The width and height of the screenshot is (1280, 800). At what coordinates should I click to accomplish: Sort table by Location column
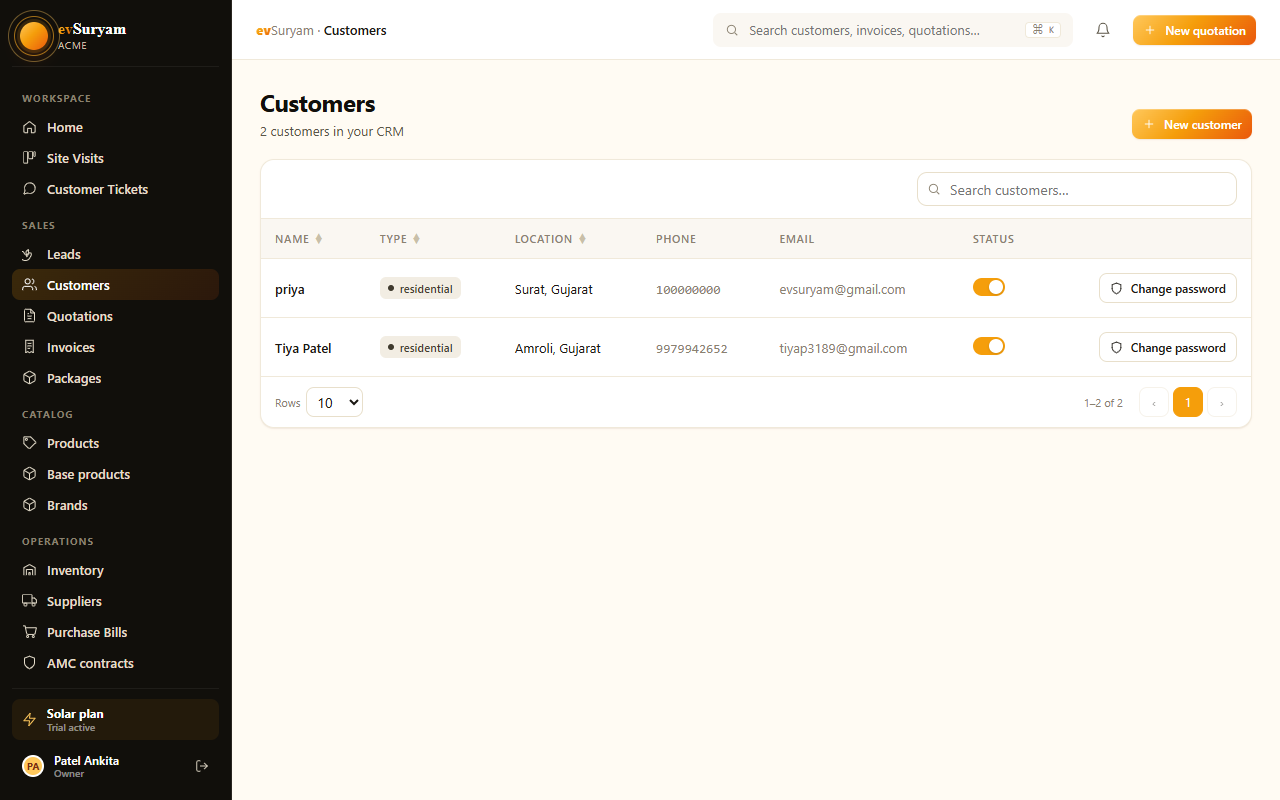(x=551, y=239)
